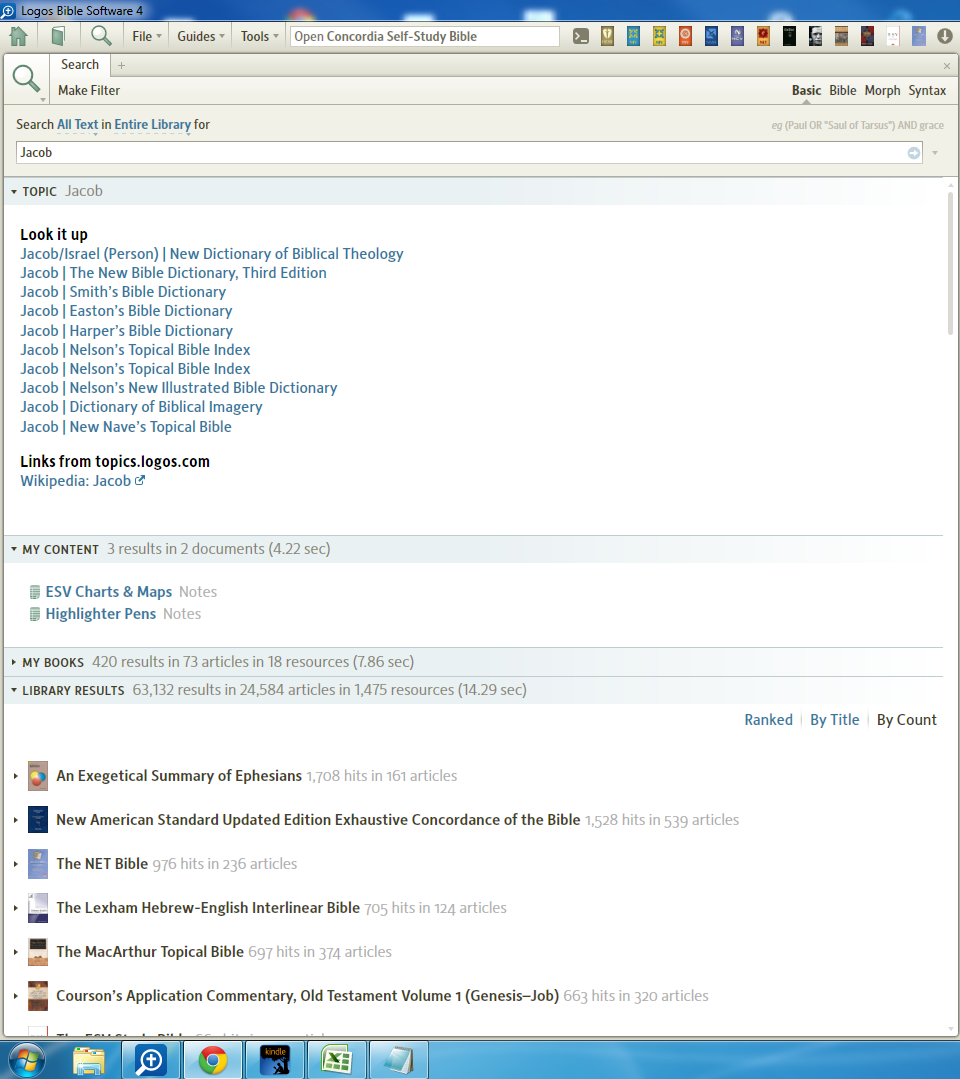Open the Tools menu

pos(259,36)
